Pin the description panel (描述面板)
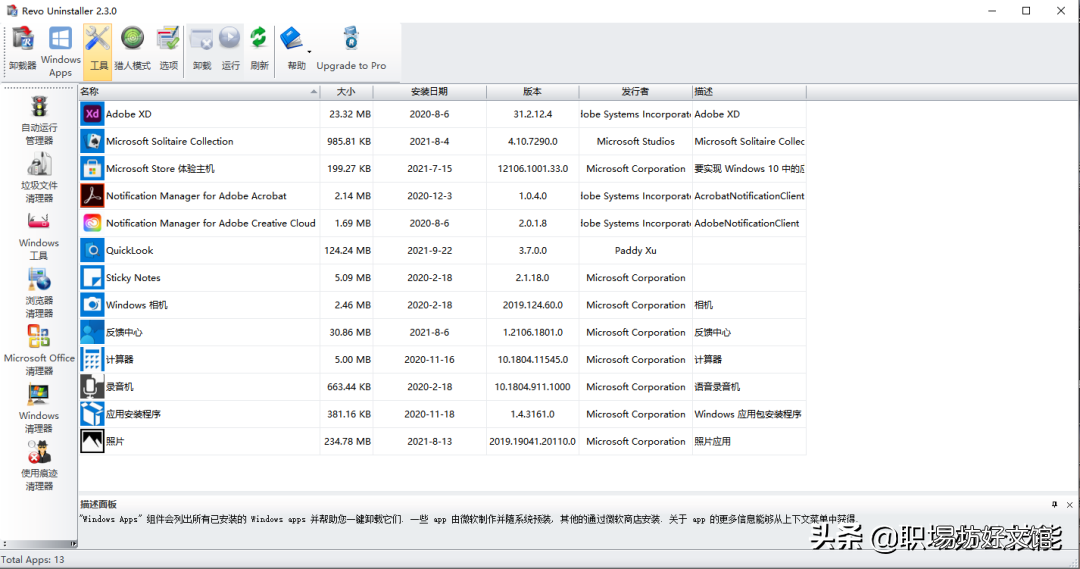 click(1055, 505)
